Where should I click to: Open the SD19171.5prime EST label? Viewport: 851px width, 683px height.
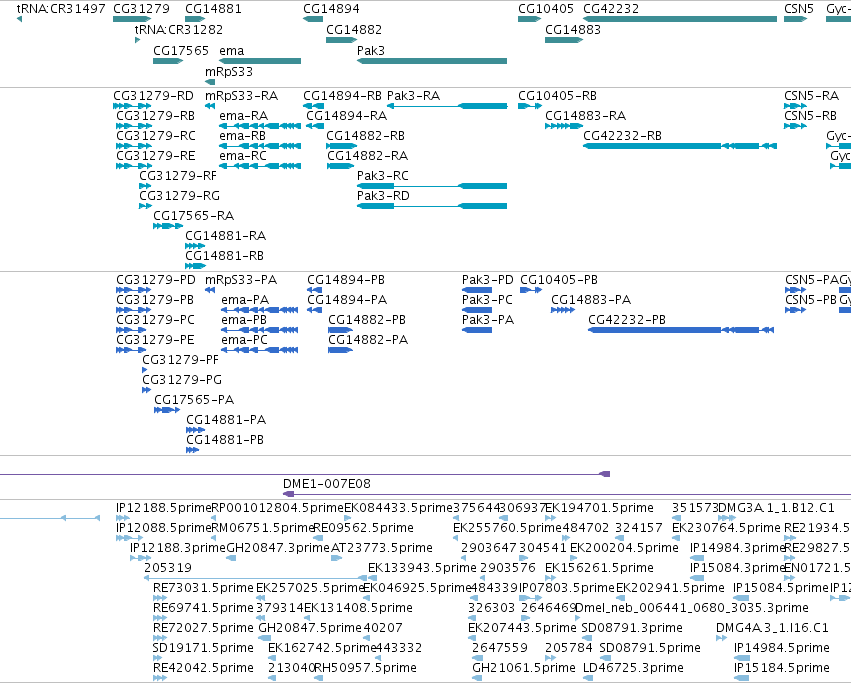coord(203,648)
